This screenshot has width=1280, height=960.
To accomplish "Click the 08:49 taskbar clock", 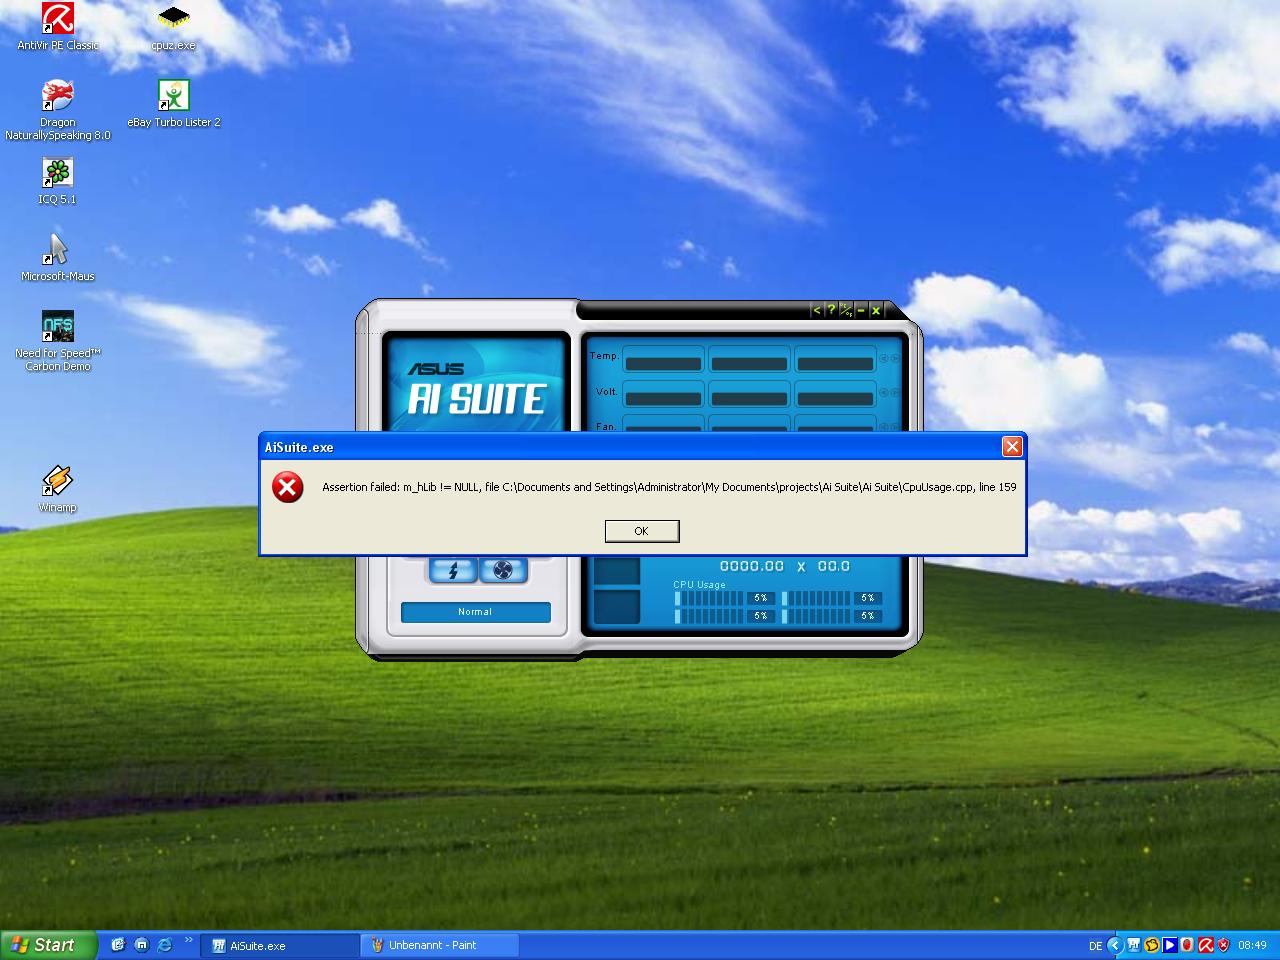I will (1252, 945).
